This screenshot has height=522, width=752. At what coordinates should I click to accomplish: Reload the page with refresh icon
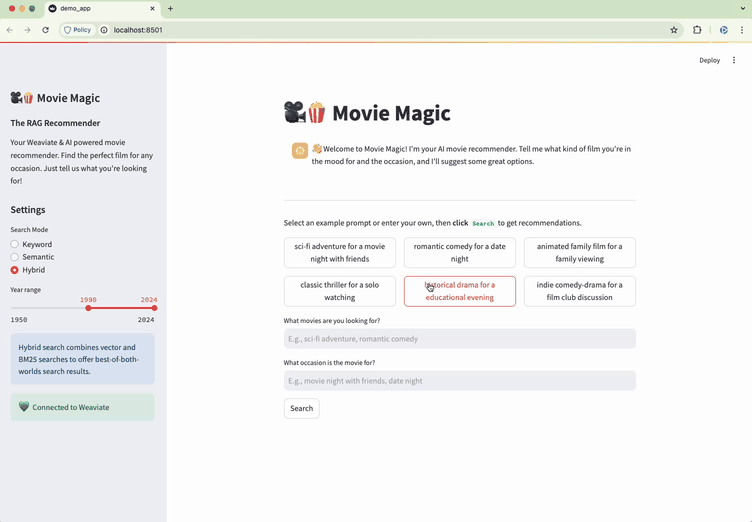(x=45, y=30)
